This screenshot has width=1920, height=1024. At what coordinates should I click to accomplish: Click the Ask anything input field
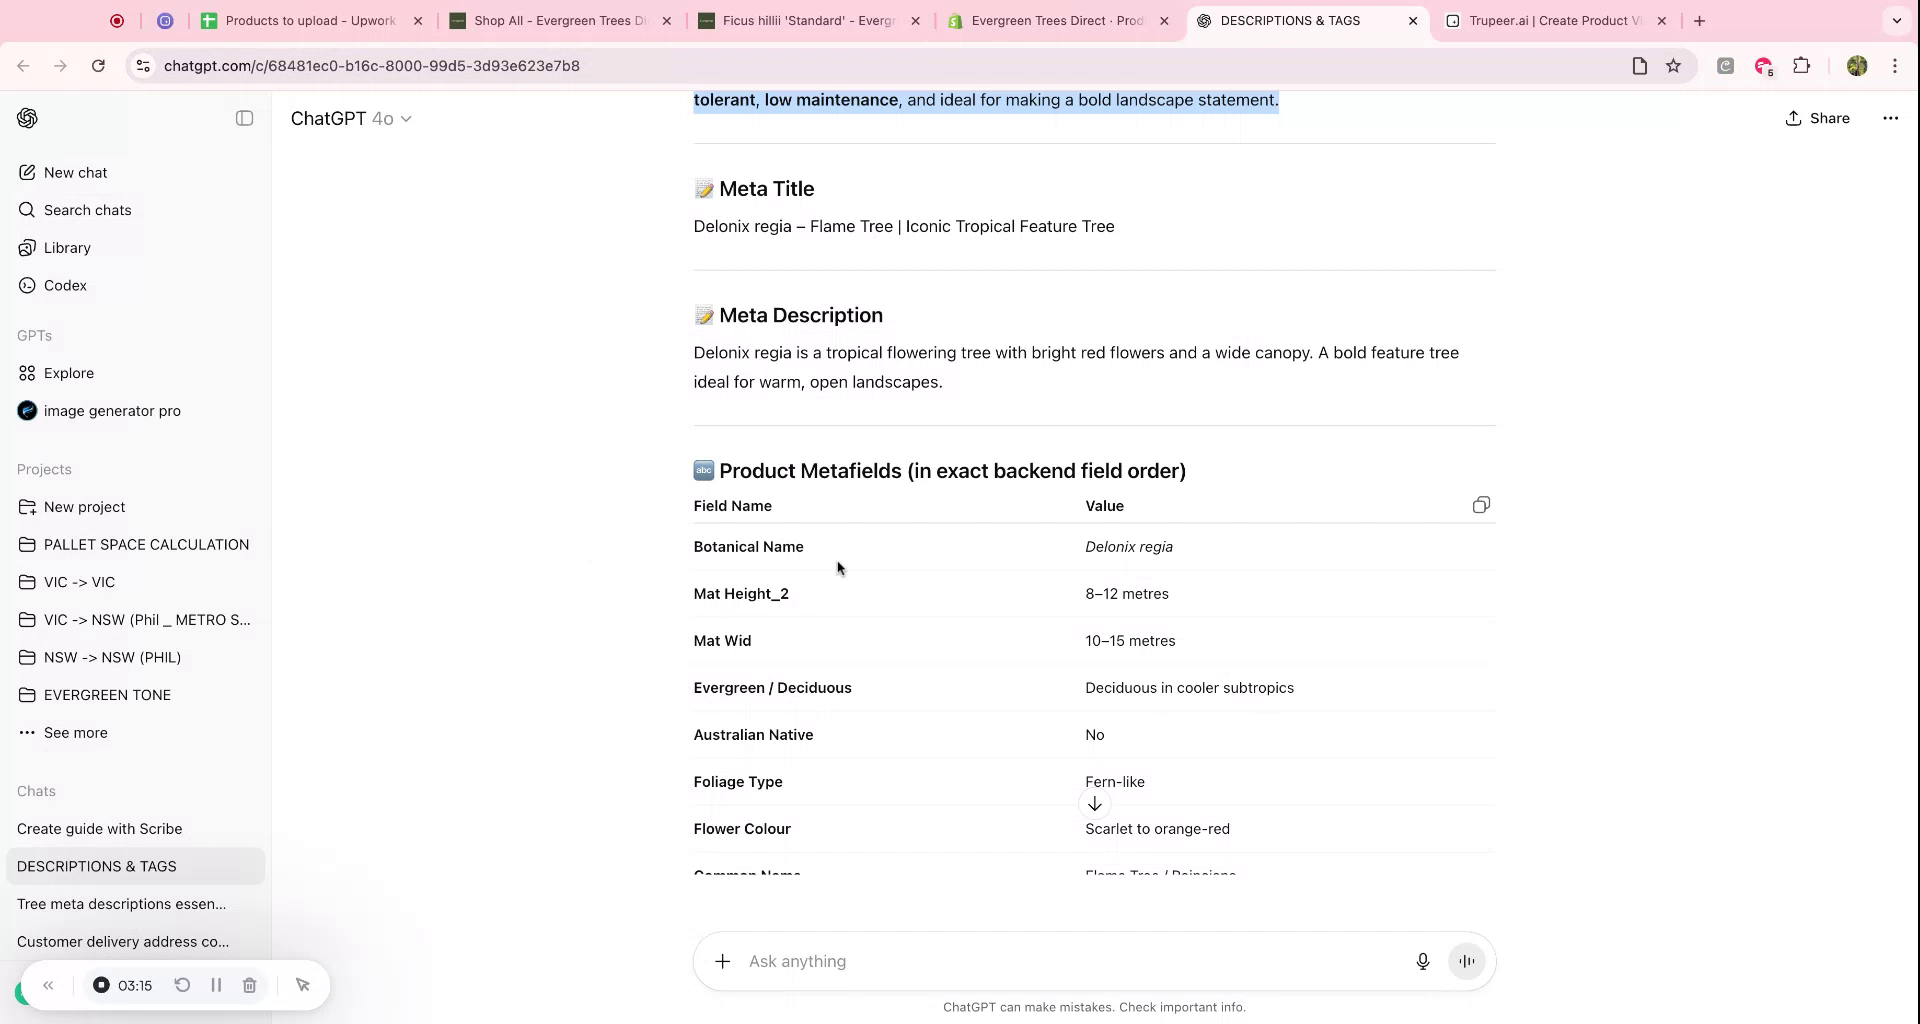(1000, 961)
